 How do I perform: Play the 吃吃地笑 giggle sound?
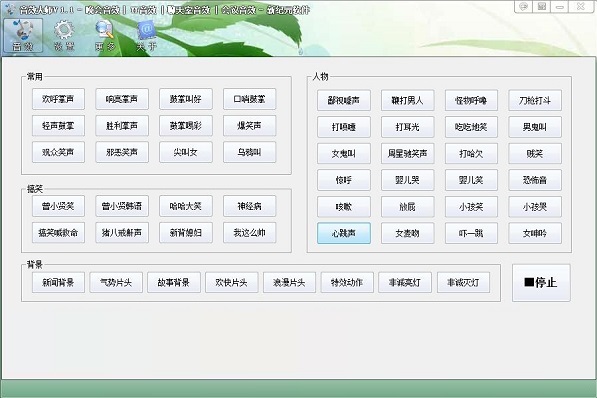tap(471, 127)
